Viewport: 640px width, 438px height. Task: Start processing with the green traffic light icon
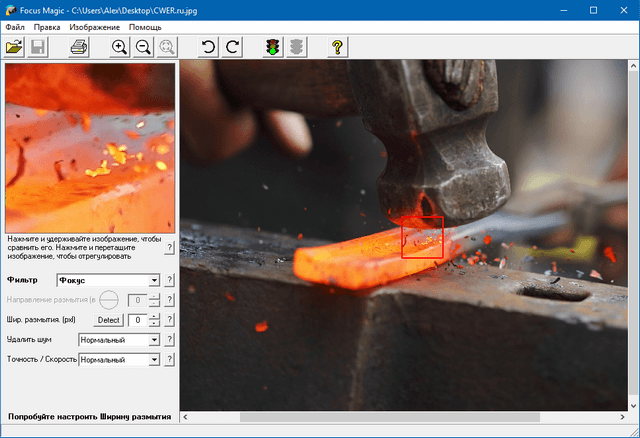pyautogui.click(x=272, y=47)
